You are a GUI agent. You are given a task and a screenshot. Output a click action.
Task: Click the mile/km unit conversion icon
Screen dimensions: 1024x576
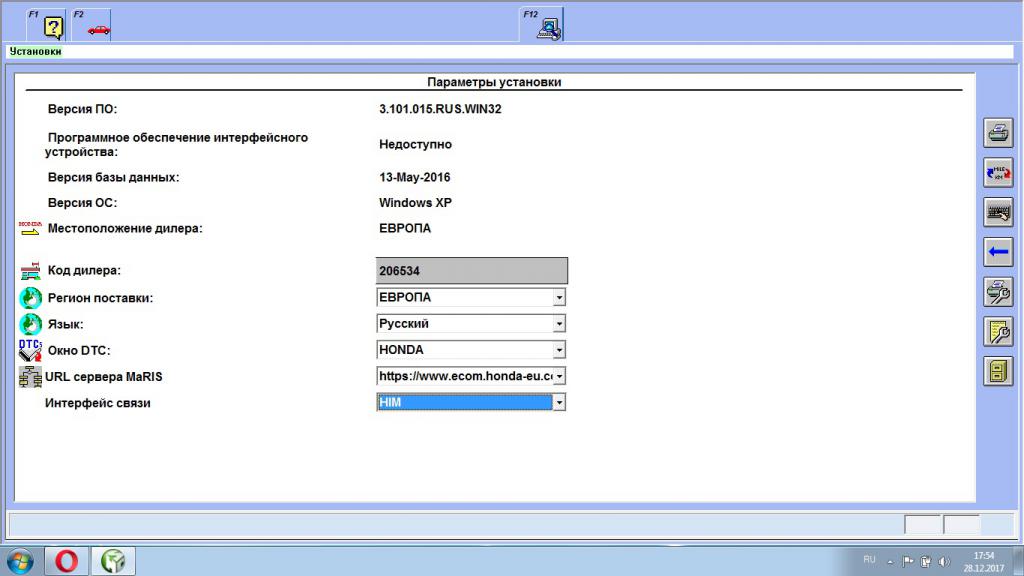pos(998,172)
